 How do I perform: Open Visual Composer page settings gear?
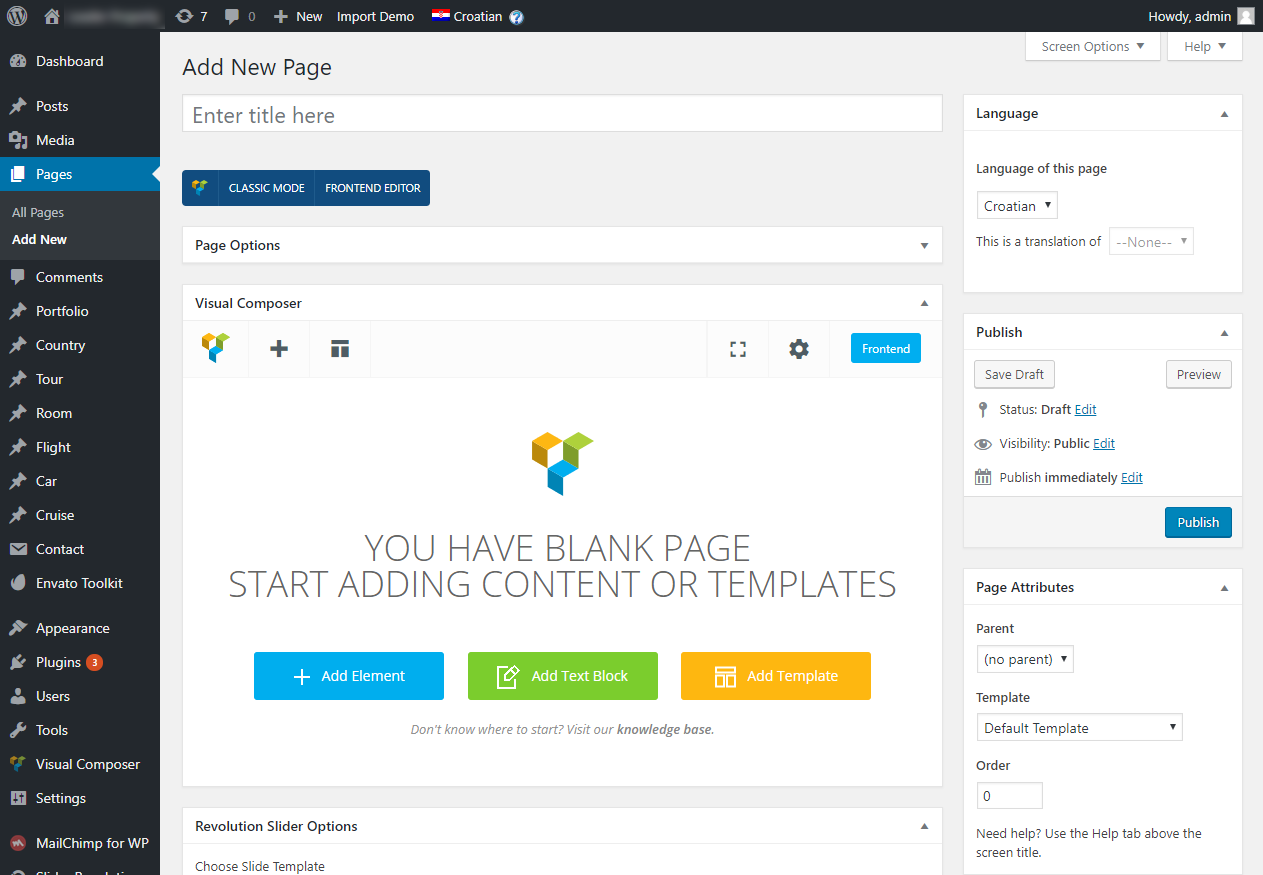point(798,349)
